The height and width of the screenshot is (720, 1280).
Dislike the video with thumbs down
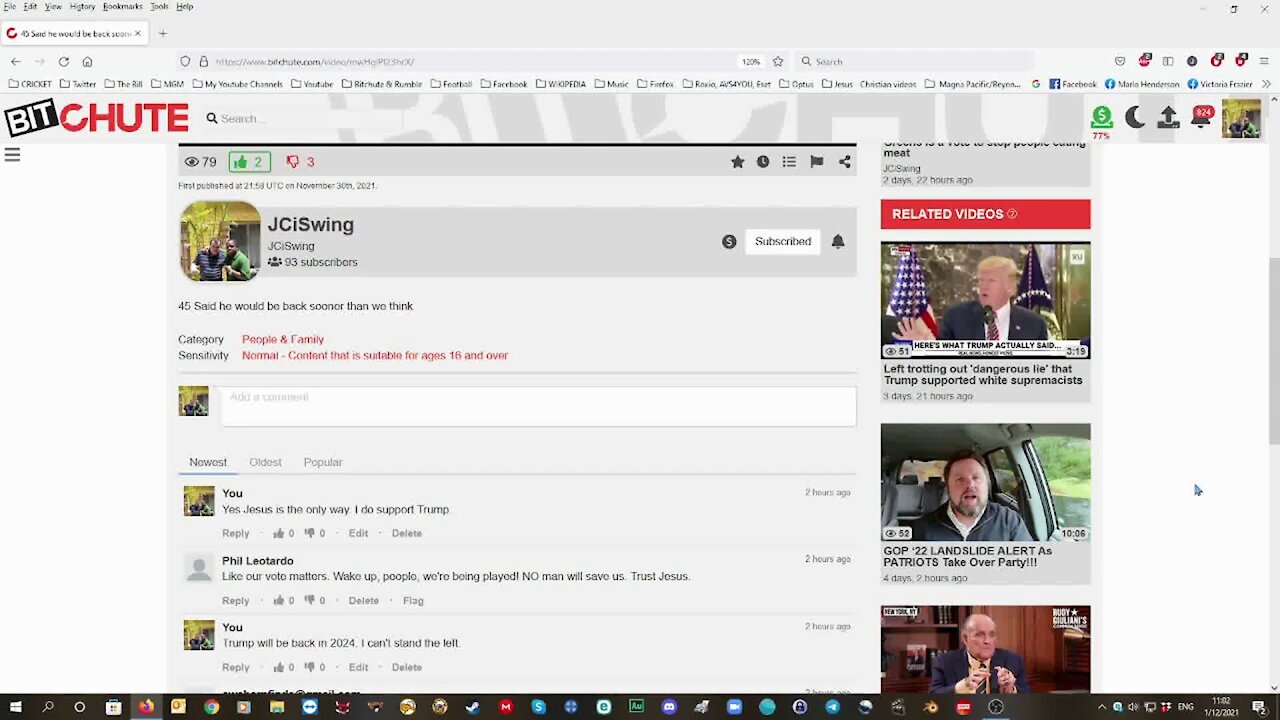[300, 162]
